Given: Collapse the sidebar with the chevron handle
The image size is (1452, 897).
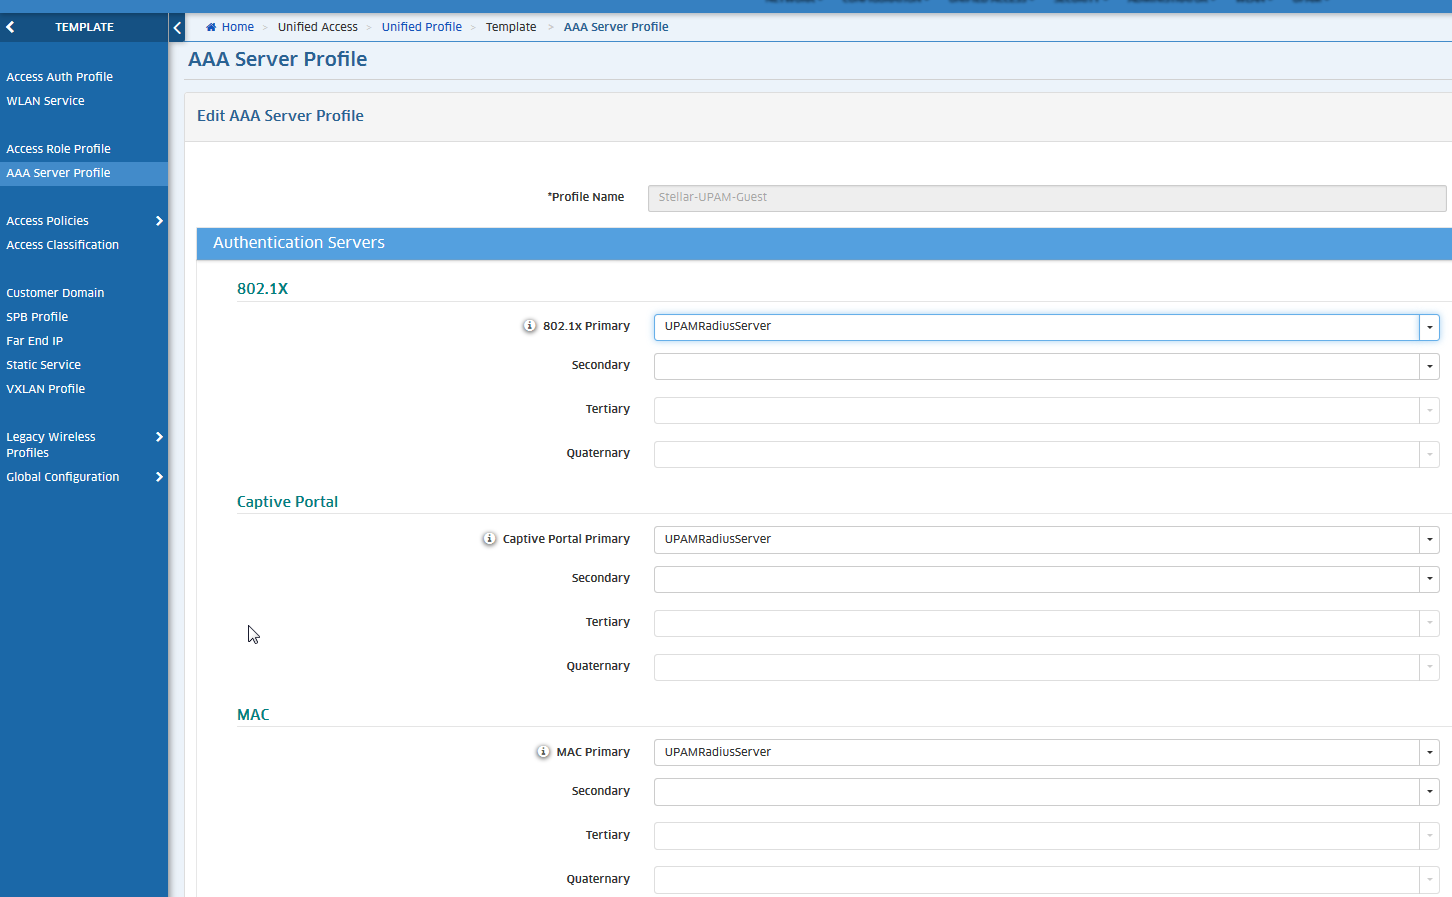Looking at the screenshot, I should pyautogui.click(x=177, y=28).
